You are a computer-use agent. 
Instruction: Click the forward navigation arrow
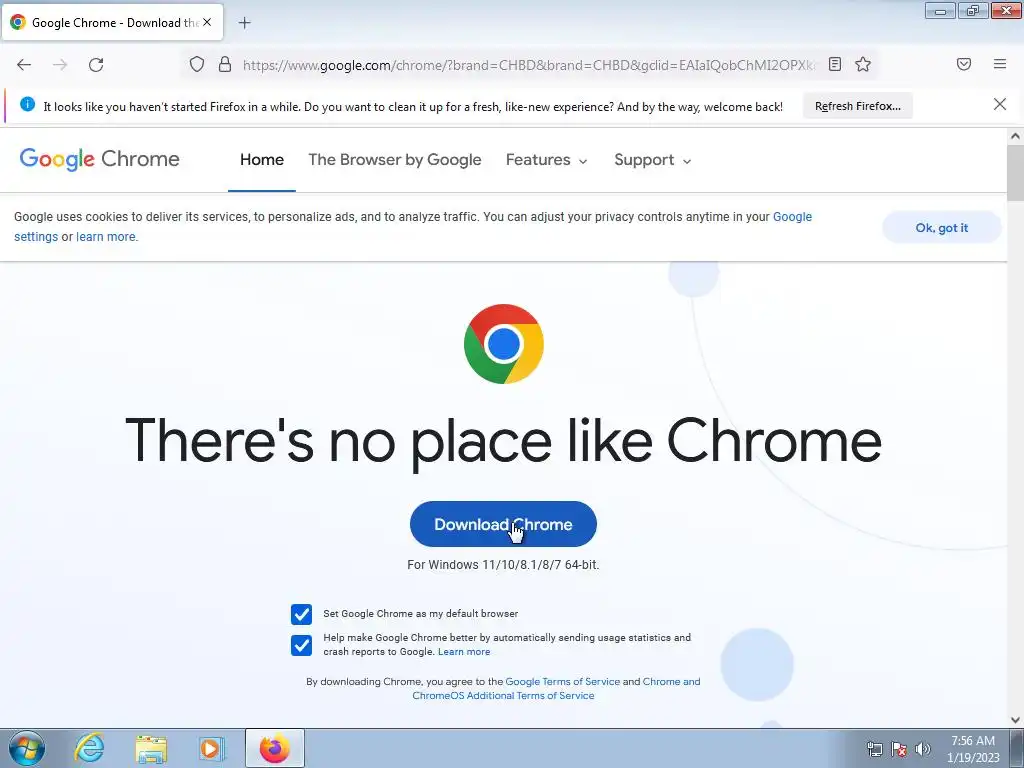tap(60, 65)
